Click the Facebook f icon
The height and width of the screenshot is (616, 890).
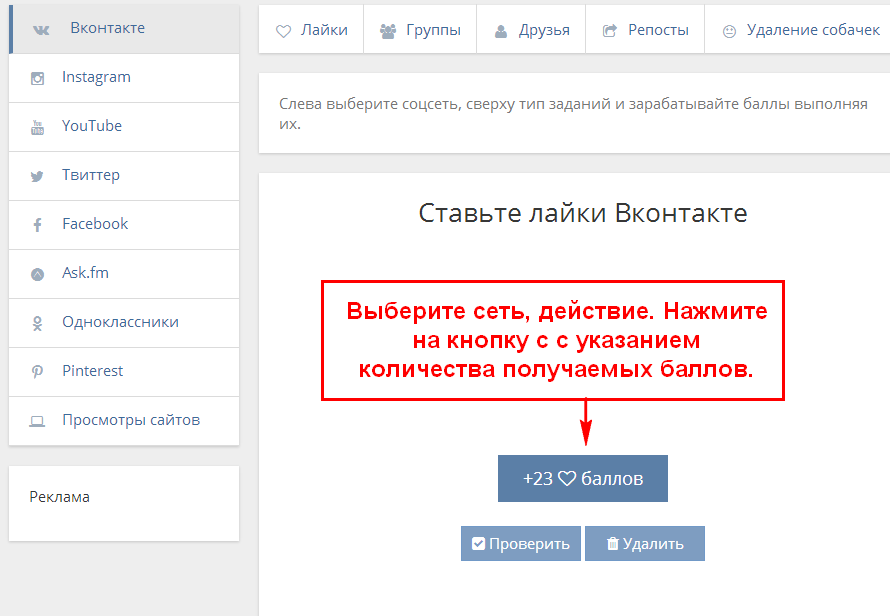[x=37, y=225]
